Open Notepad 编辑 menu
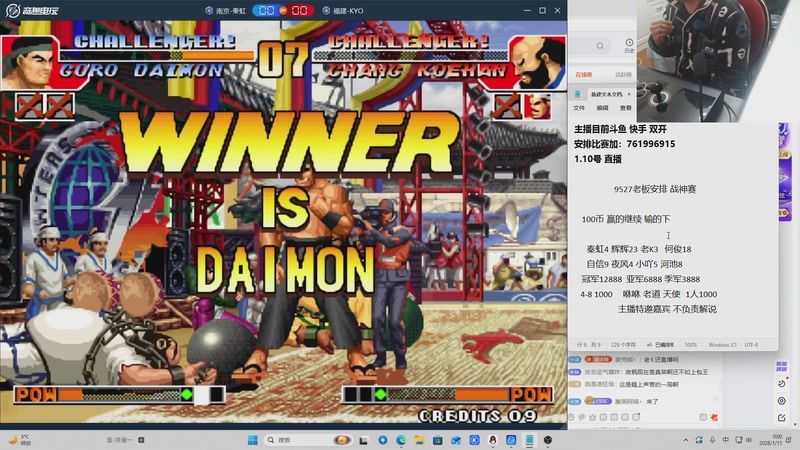 (x=602, y=108)
